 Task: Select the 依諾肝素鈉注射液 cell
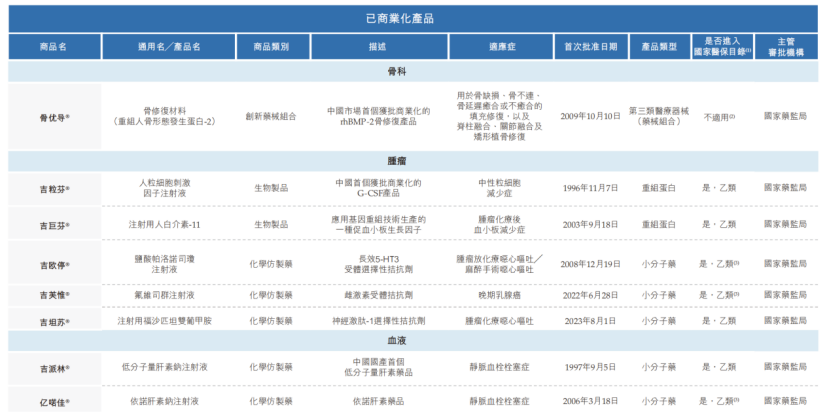[165, 401]
